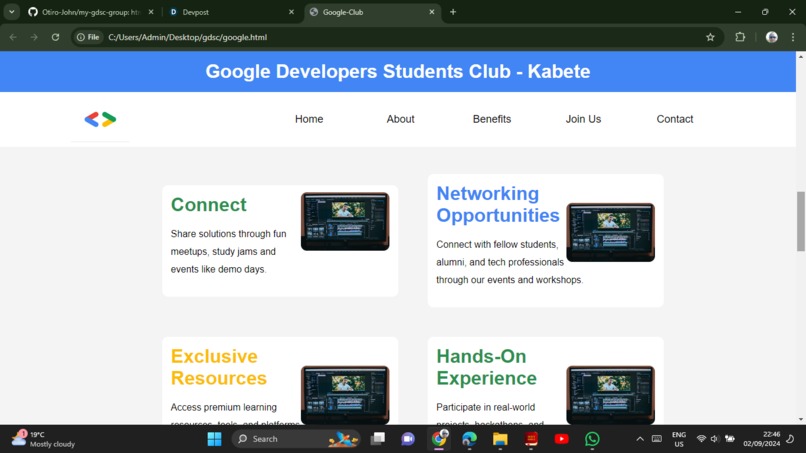Click the File site info chip
The width and height of the screenshot is (806, 453).
(x=88, y=37)
